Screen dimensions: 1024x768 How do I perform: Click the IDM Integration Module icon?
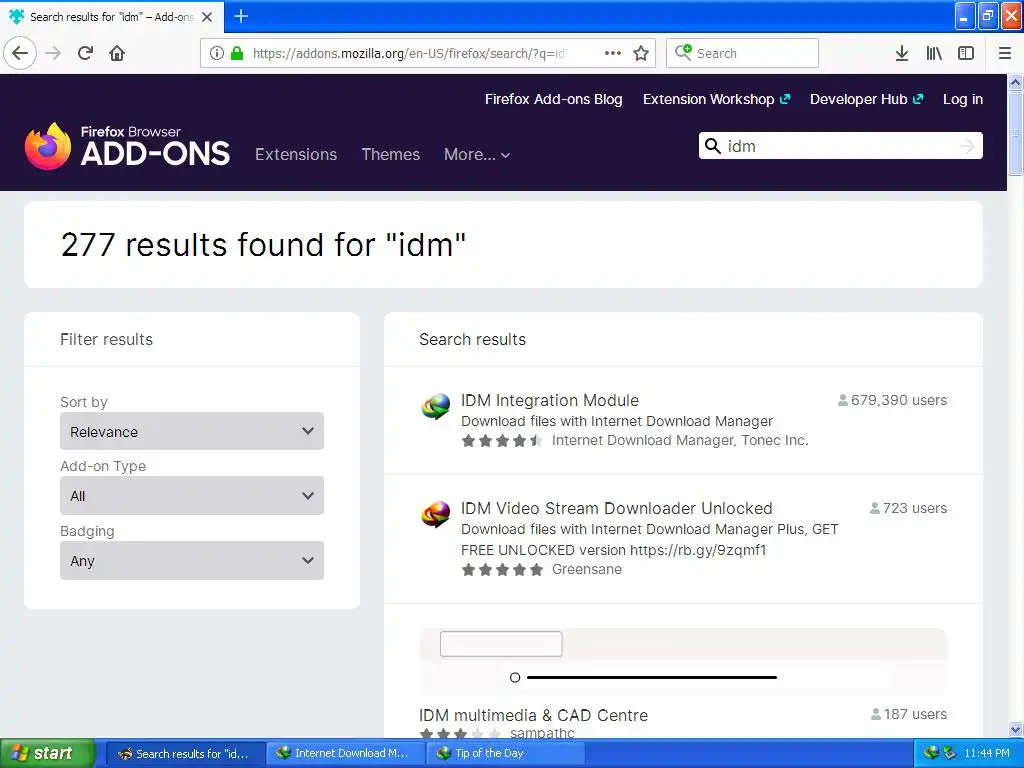436,406
